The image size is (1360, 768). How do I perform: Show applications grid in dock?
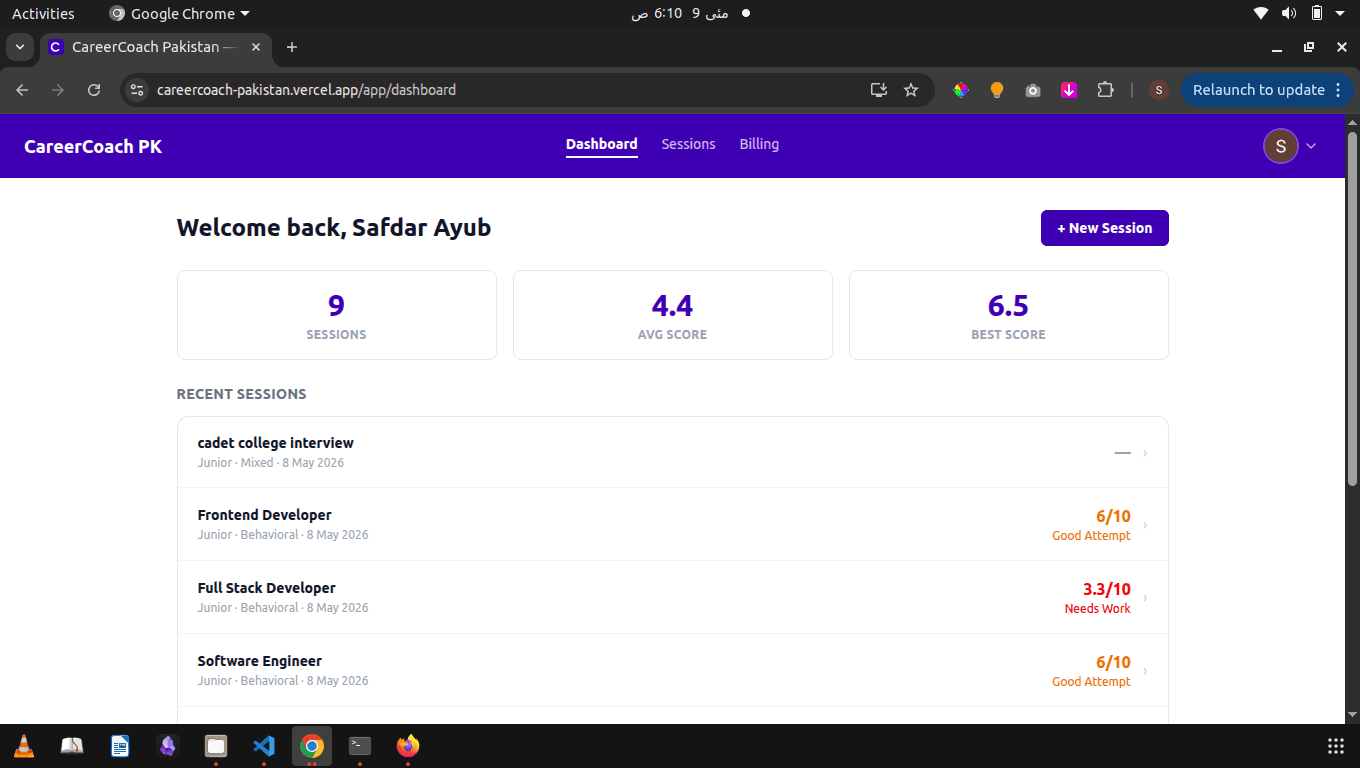coord(1335,746)
